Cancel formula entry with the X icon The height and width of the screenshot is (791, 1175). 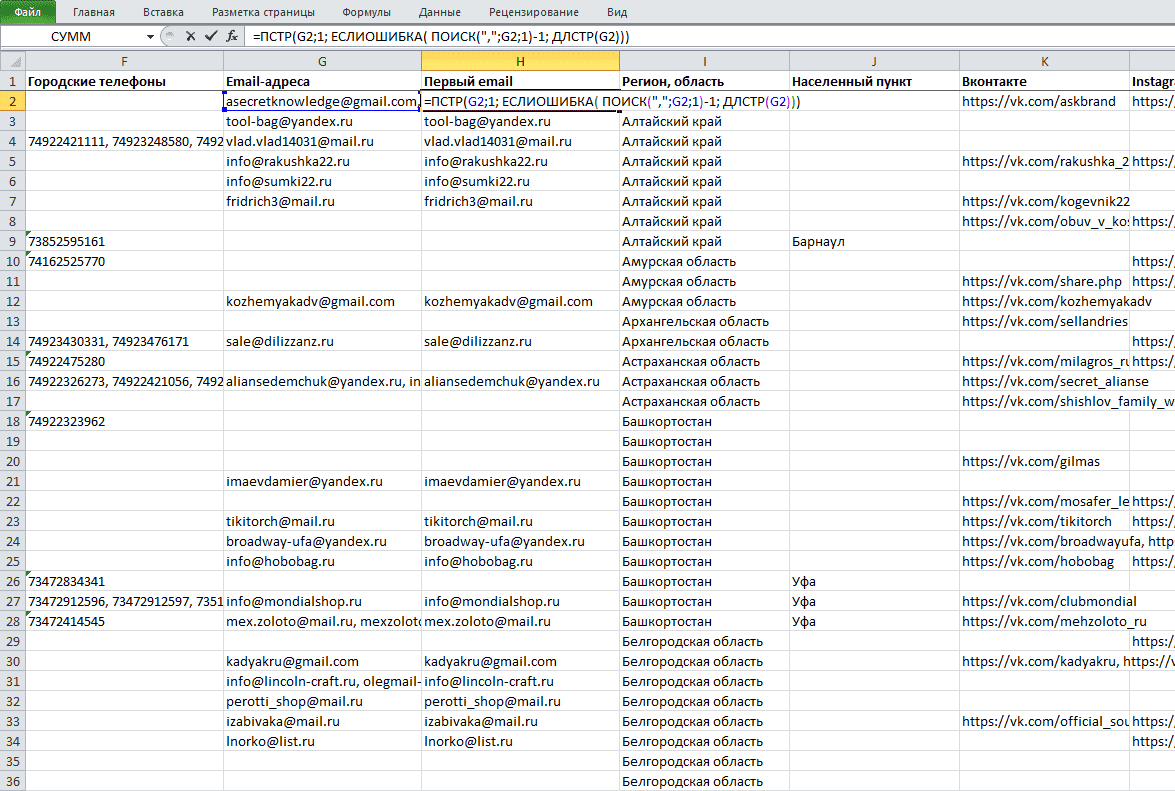(190, 36)
